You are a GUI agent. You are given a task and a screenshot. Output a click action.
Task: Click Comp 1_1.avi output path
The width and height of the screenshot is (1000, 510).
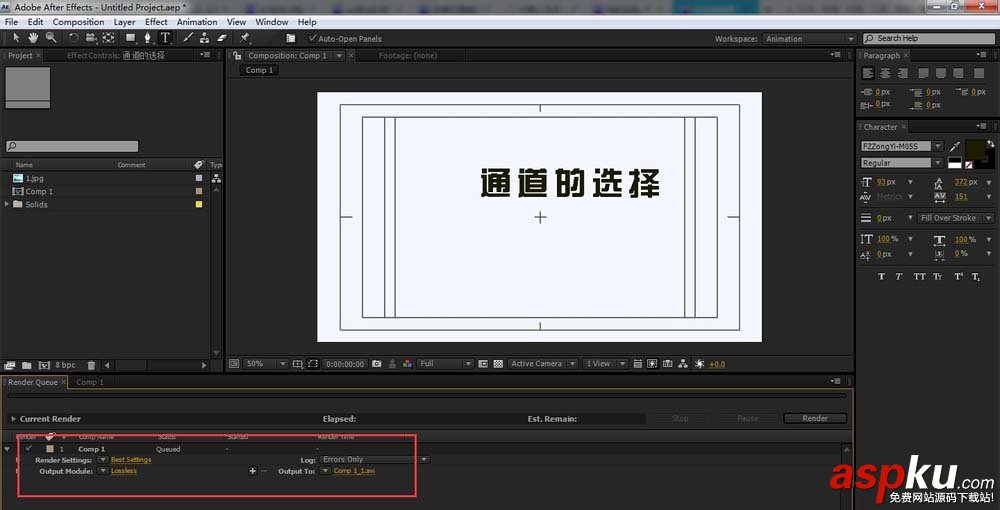[x=354, y=470]
